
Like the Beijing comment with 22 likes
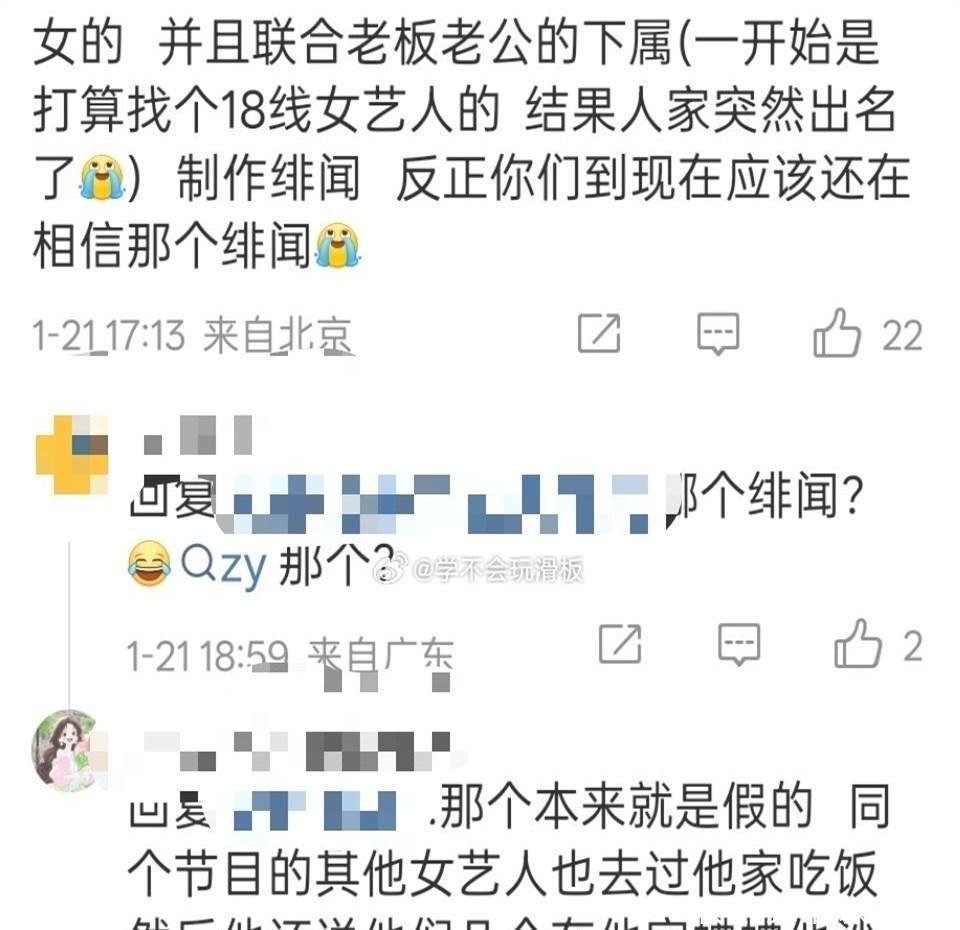click(x=837, y=333)
